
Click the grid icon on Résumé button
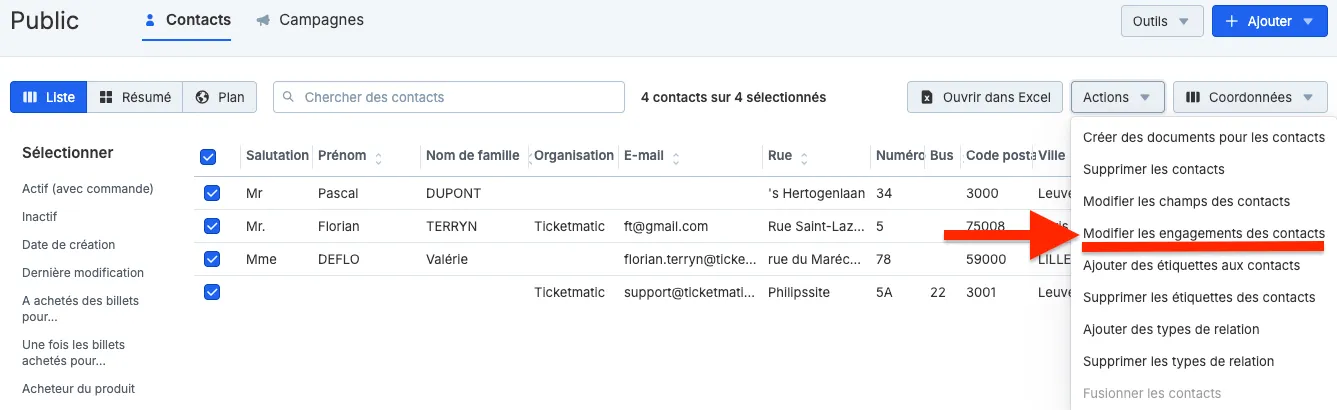coord(106,97)
